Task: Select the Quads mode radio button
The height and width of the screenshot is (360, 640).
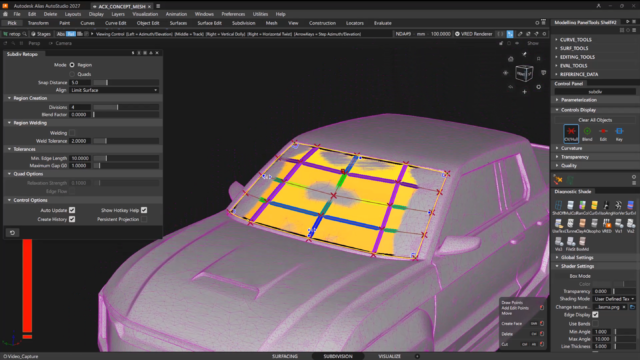Action: pyautogui.click(x=72, y=74)
